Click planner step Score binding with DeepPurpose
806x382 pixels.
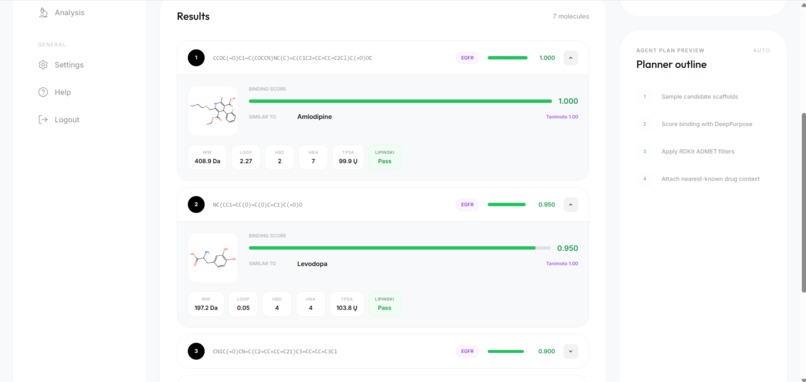tap(706, 124)
